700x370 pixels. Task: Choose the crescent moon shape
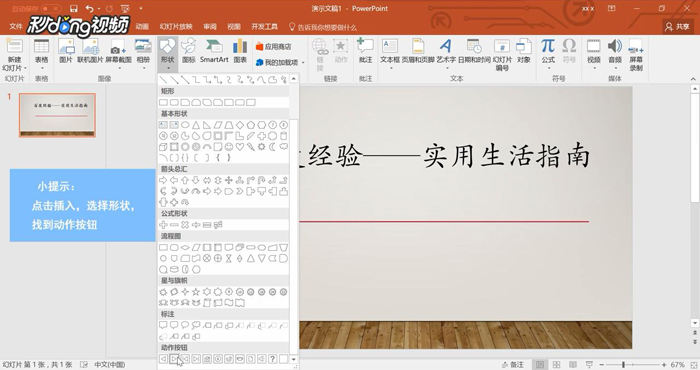click(x=272, y=147)
